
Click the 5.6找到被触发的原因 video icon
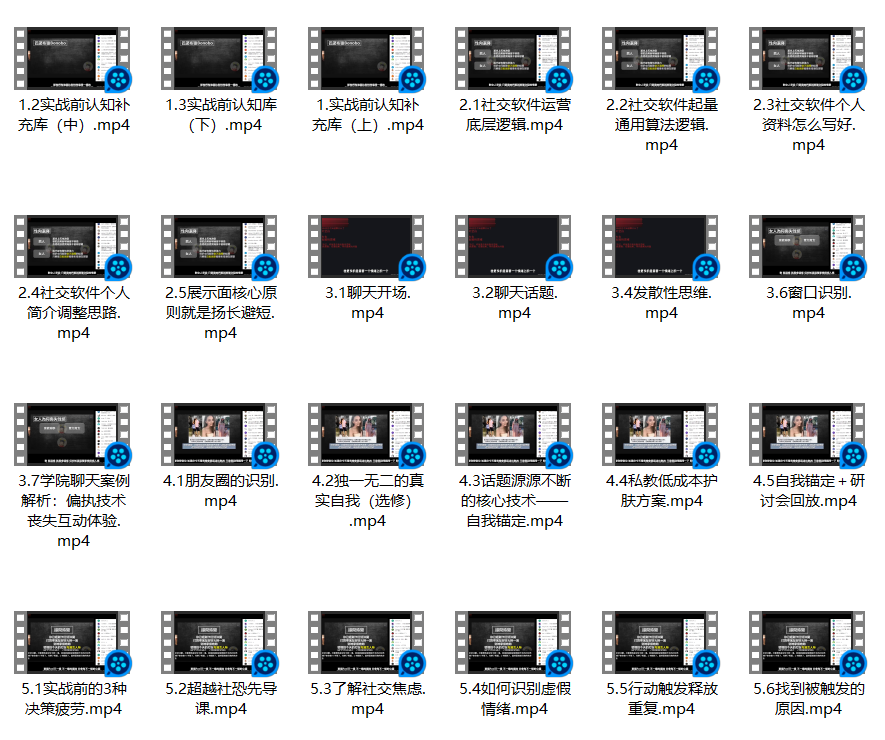pyautogui.click(x=808, y=645)
